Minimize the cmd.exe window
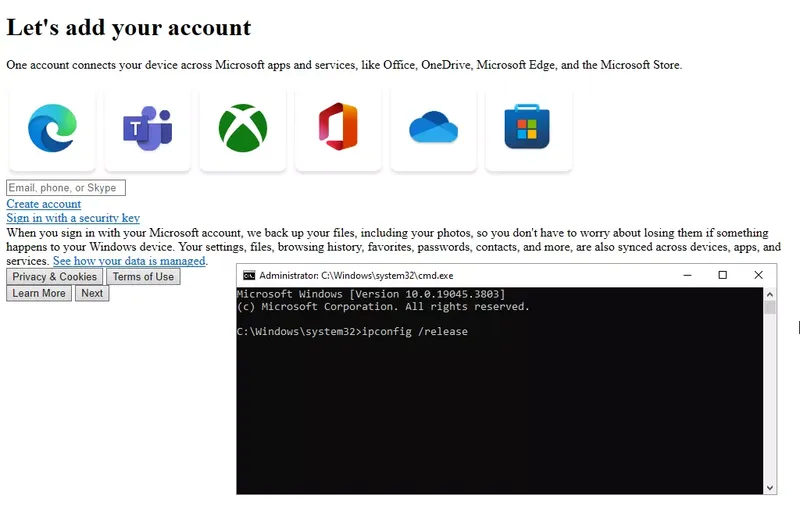The width and height of the screenshot is (800, 506). [x=687, y=275]
